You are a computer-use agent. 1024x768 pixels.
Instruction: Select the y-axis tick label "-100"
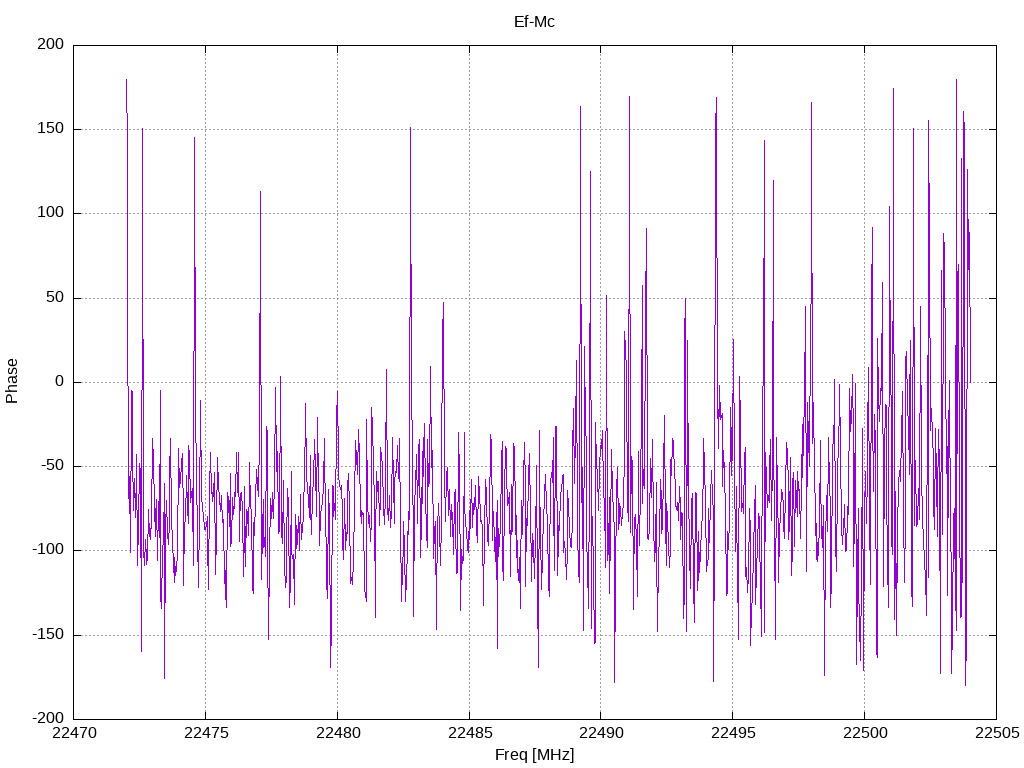(x=48, y=550)
